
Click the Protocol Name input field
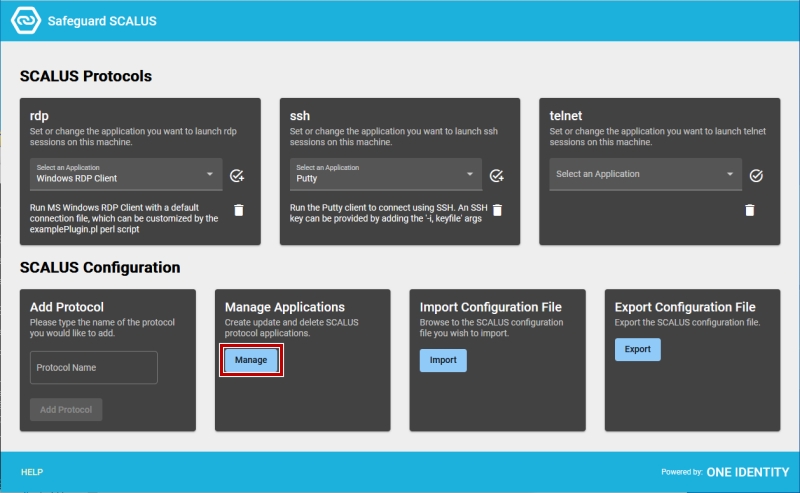click(94, 367)
